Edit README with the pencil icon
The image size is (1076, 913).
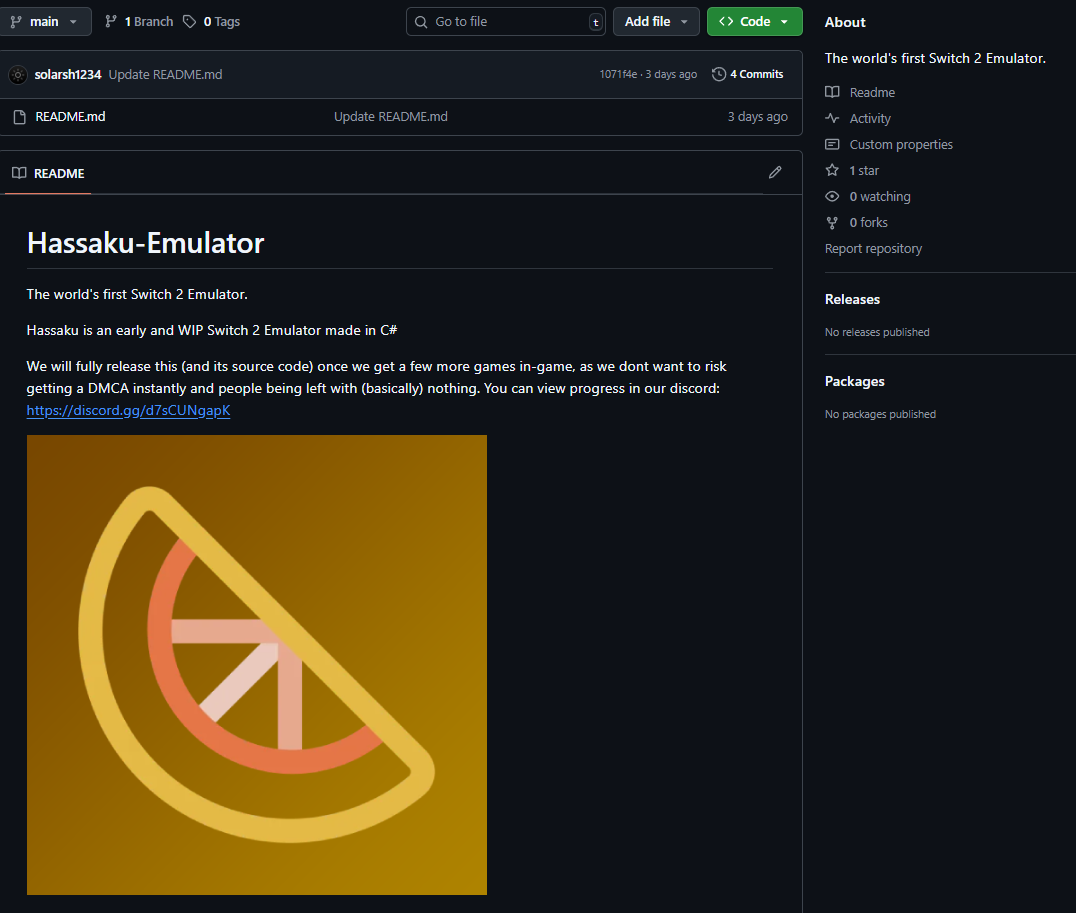(x=775, y=172)
